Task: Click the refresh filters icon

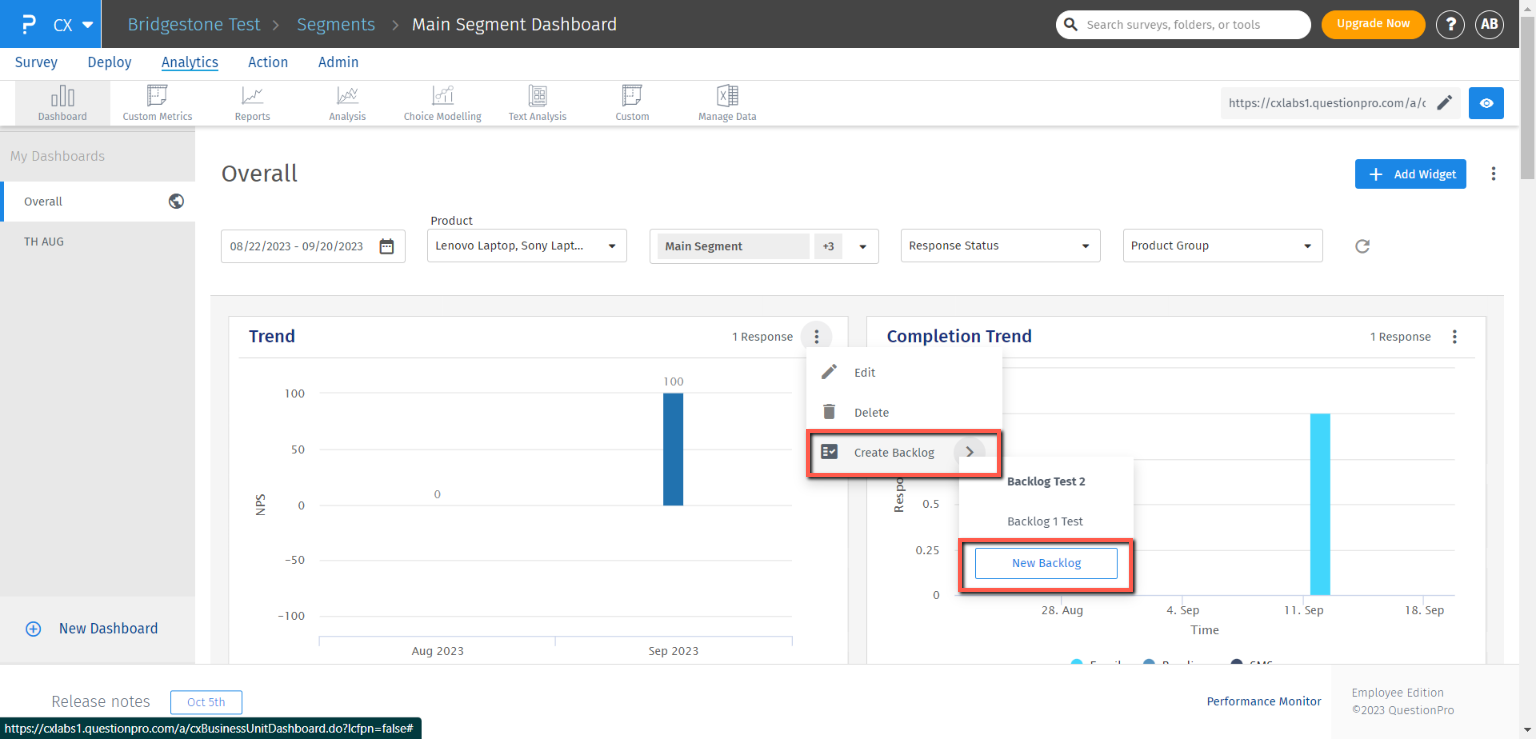Action: (1362, 246)
